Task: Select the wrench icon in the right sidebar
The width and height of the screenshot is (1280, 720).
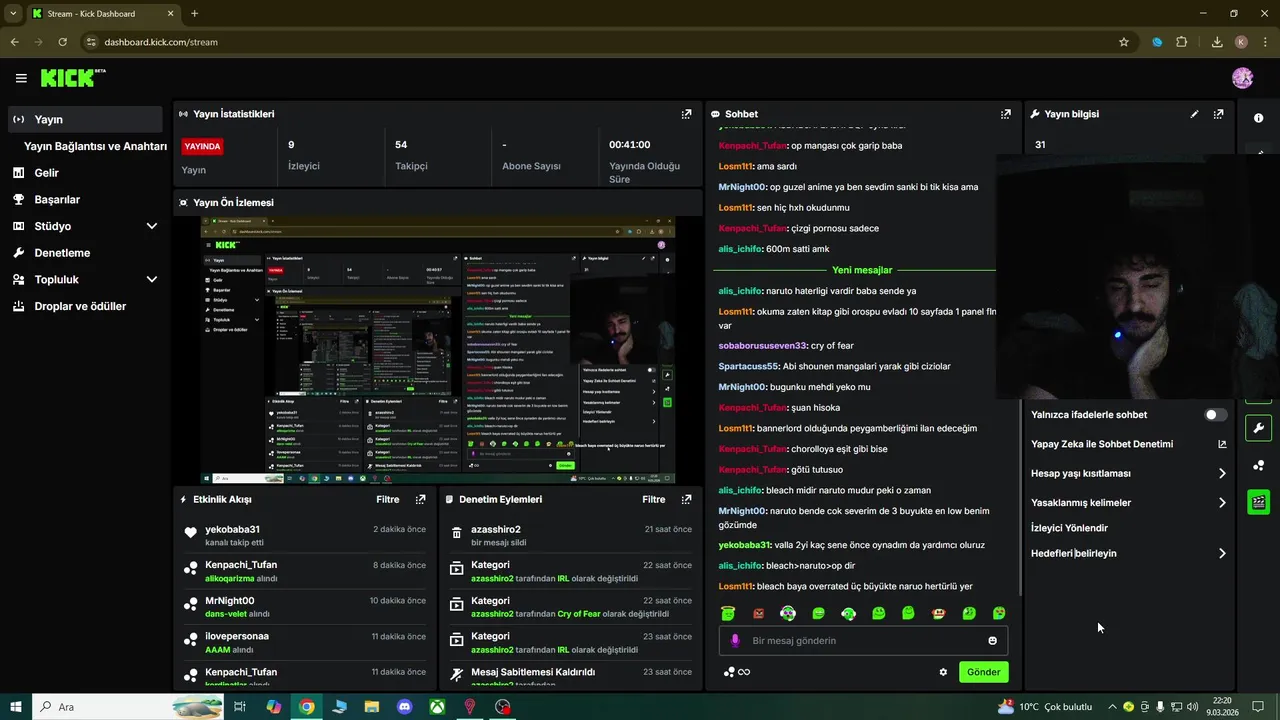Action: click(x=1258, y=428)
